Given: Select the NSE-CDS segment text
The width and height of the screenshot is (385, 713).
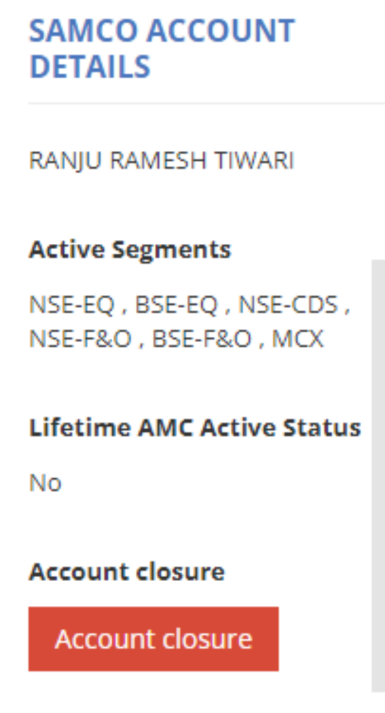Looking at the screenshot, I should coord(288,304).
